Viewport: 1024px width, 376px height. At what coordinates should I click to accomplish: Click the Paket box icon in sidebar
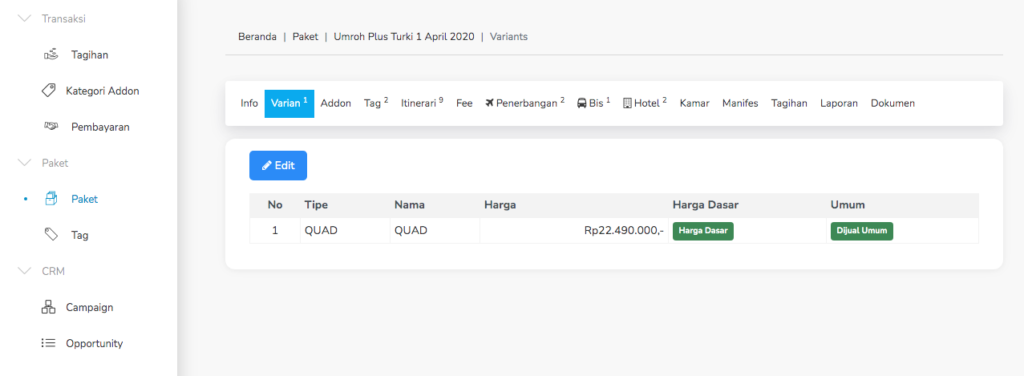51,199
